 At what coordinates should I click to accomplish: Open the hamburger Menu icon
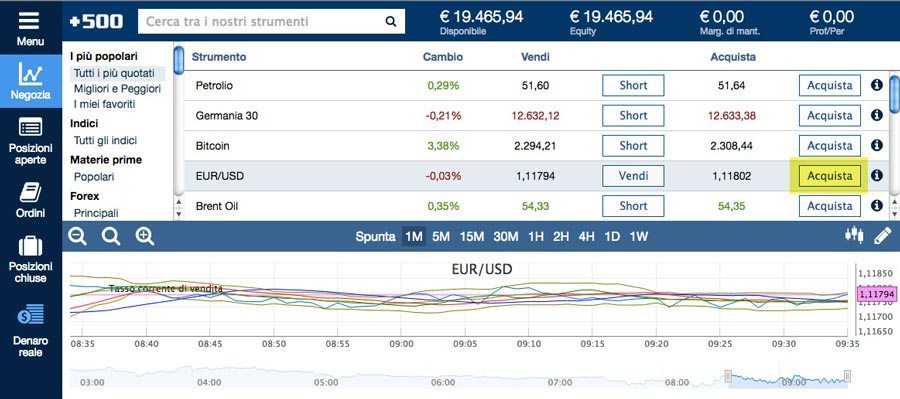[x=29, y=21]
